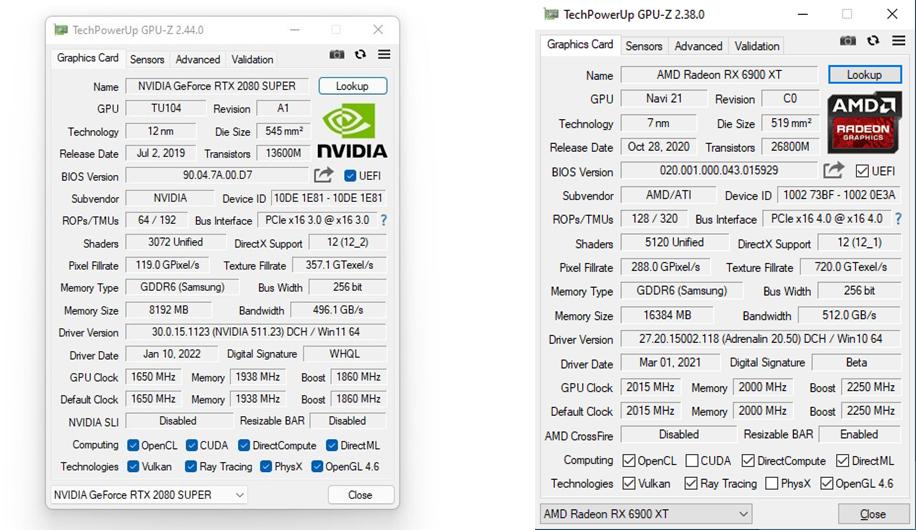Open the NVIDIA GeForce RTX 2080 SUPER dropdown
The image size is (916, 530).
point(149,495)
